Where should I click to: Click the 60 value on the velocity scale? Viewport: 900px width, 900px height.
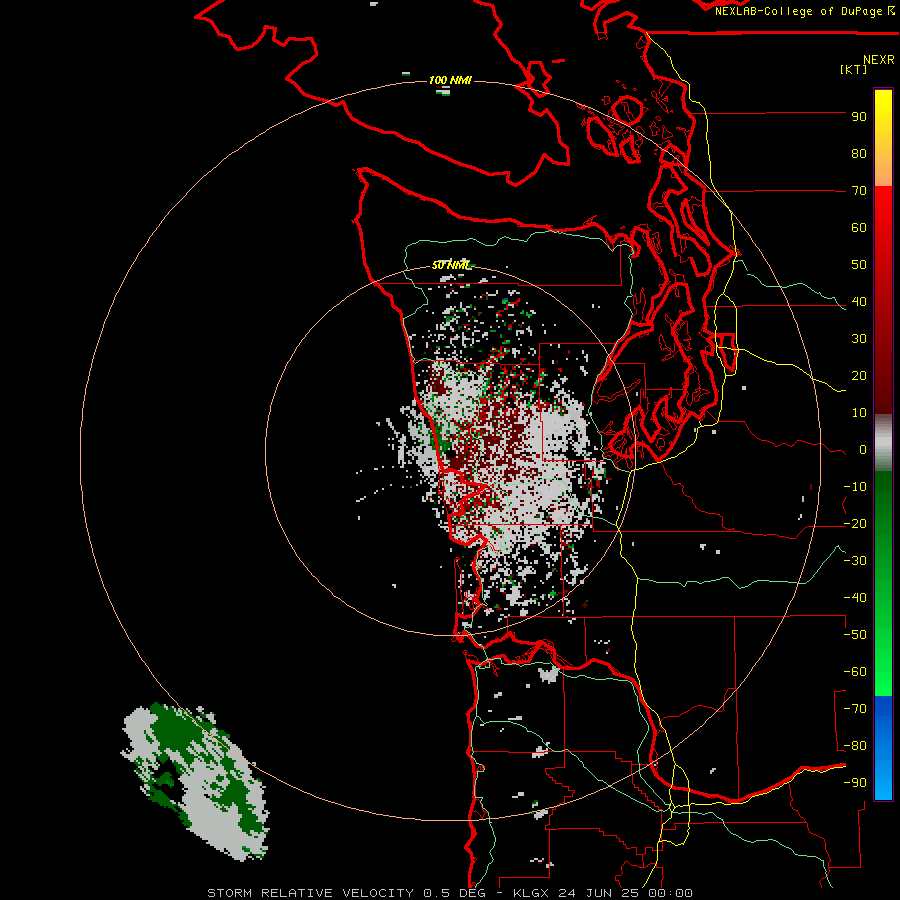coord(859,228)
